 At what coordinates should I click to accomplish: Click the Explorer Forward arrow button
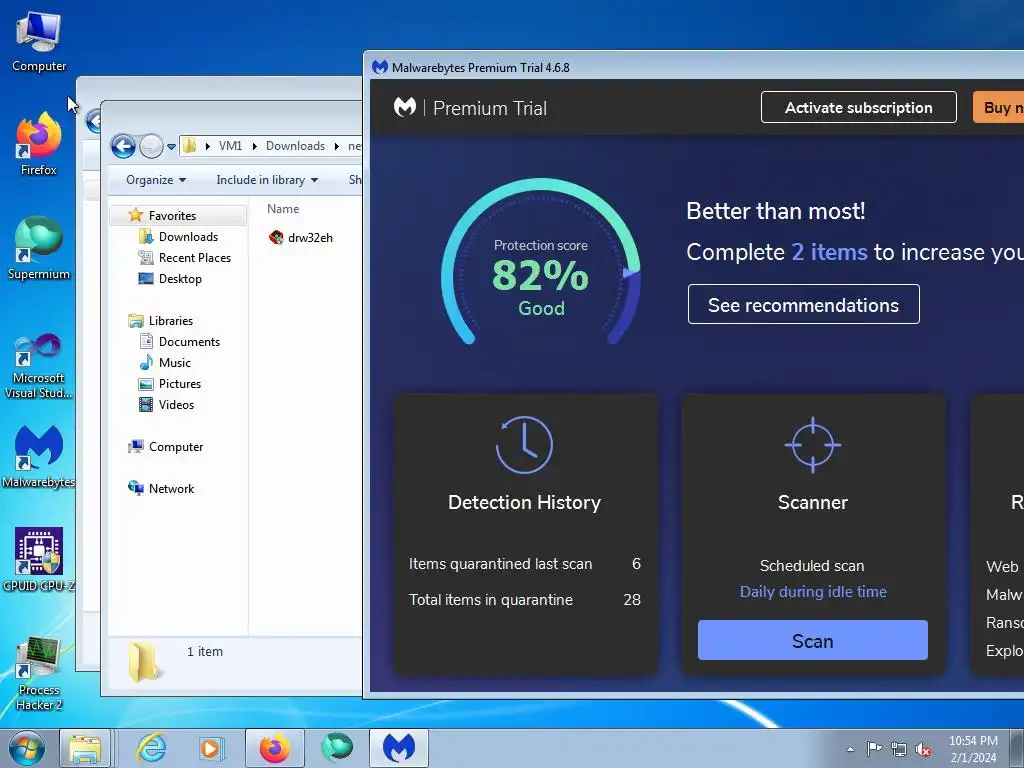(x=152, y=146)
